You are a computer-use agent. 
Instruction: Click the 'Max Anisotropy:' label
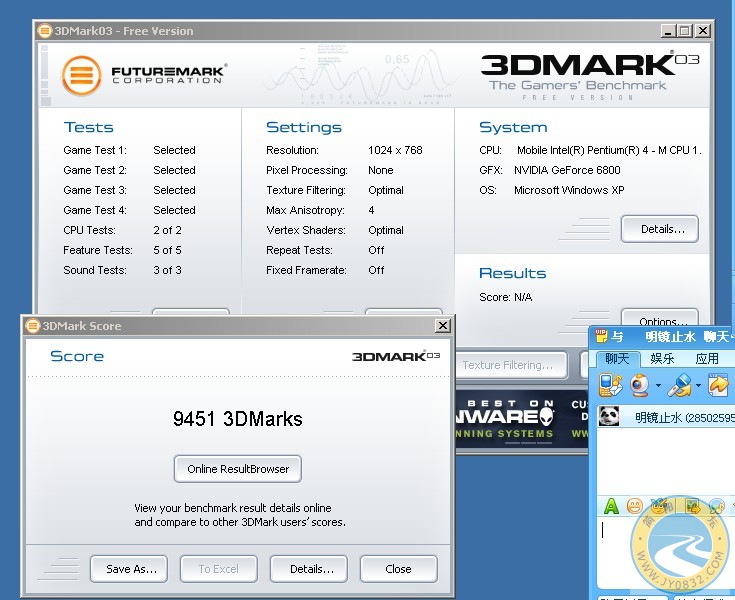click(x=305, y=210)
